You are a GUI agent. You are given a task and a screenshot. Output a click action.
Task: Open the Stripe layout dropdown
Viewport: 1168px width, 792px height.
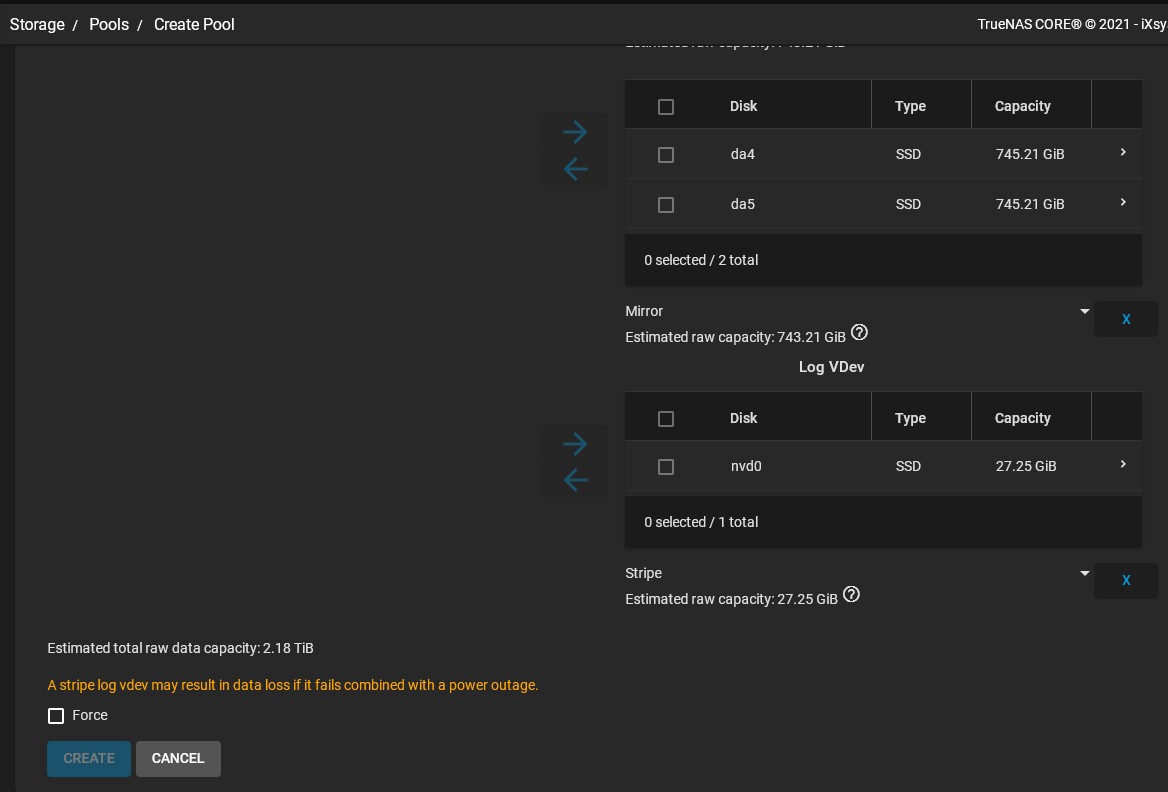pyautogui.click(x=857, y=573)
